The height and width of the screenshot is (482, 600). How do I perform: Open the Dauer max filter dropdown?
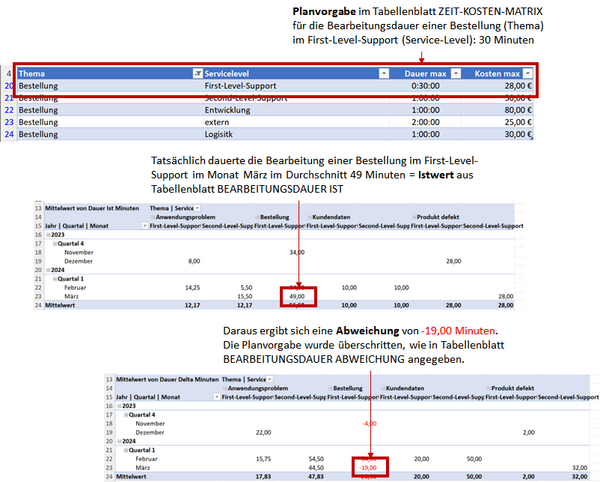(x=456, y=73)
